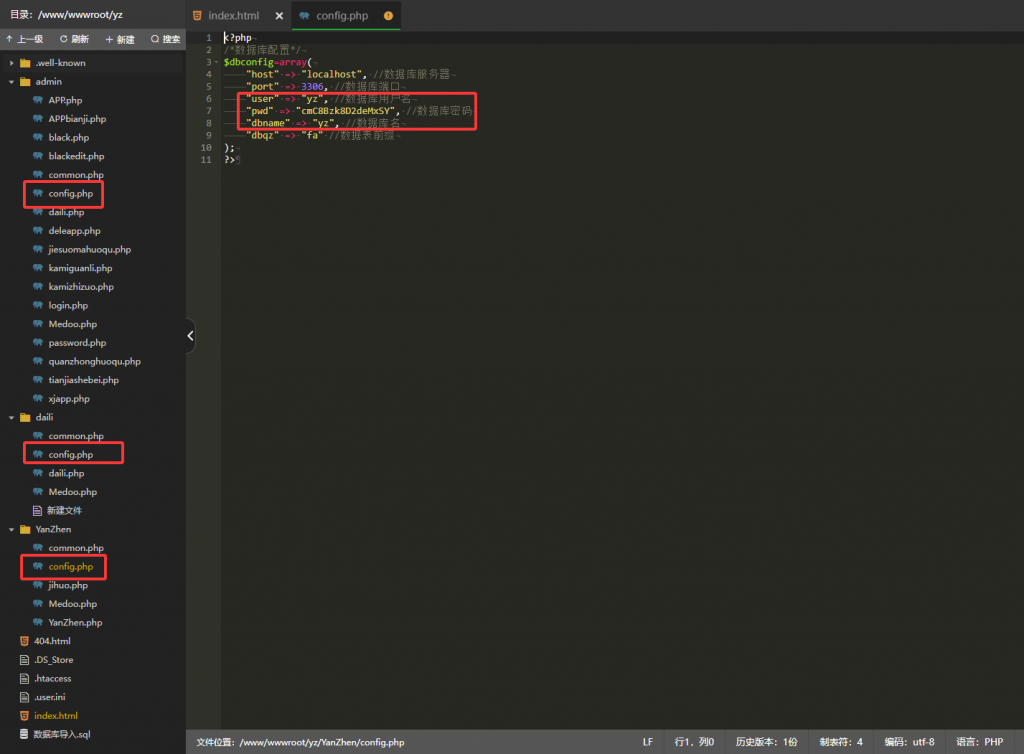Click line number 10 in the gutter
The width and height of the screenshot is (1024, 754).
pyautogui.click(x=206, y=148)
